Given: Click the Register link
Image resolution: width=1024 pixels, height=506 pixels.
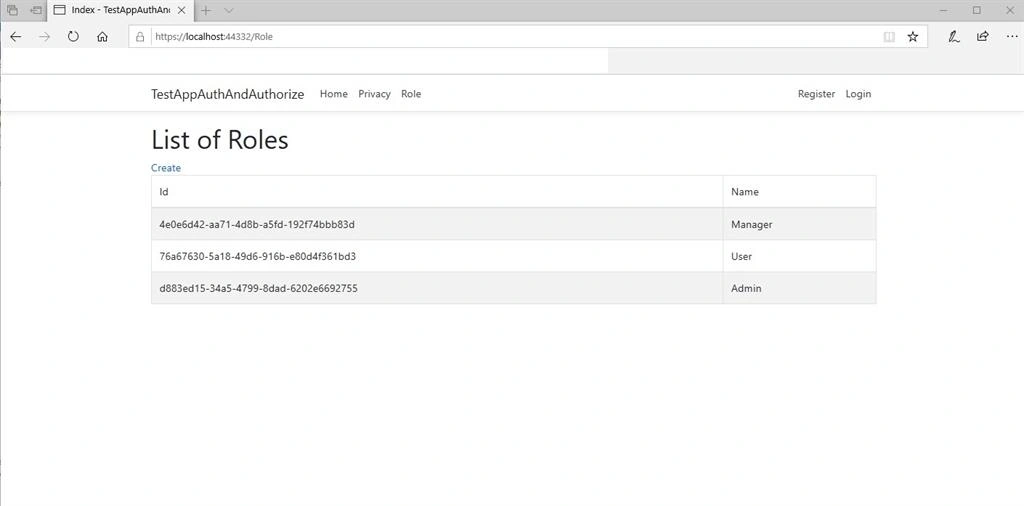Looking at the screenshot, I should point(816,94).
